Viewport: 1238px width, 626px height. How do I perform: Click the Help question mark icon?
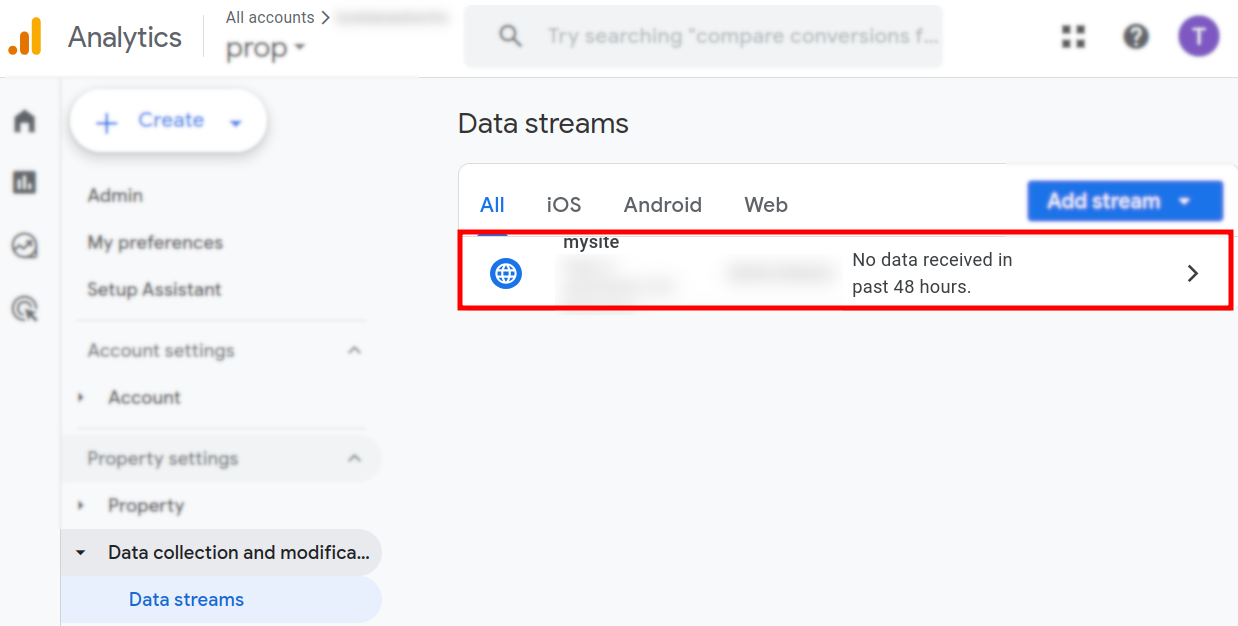(1135, 37)
